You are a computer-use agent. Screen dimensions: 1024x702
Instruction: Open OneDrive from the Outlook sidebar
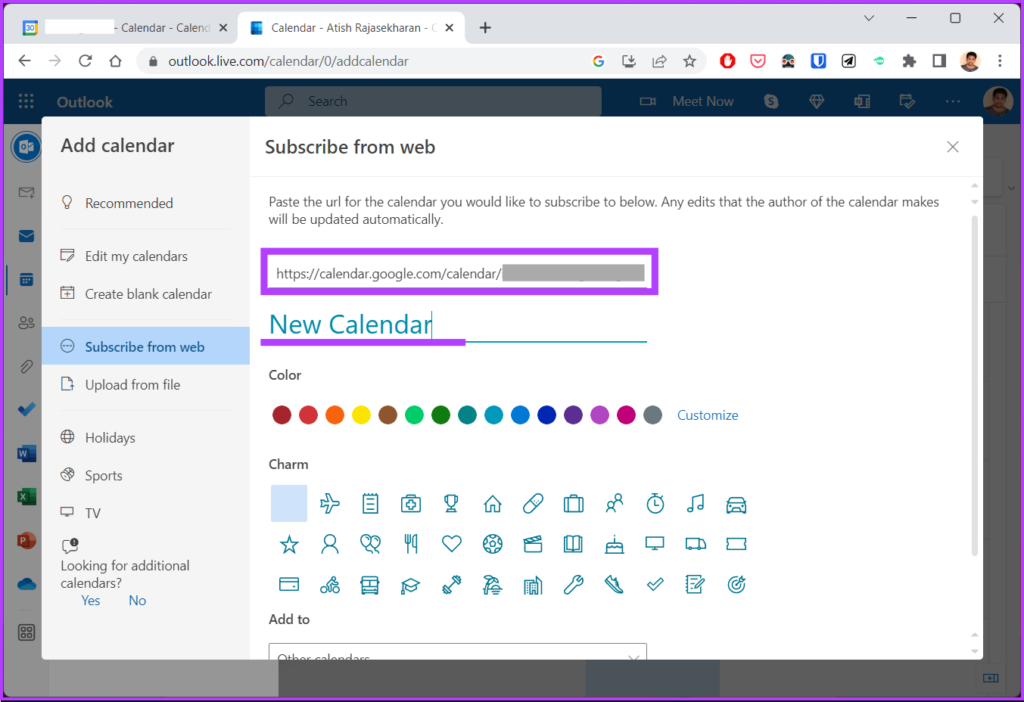[26, 584]
